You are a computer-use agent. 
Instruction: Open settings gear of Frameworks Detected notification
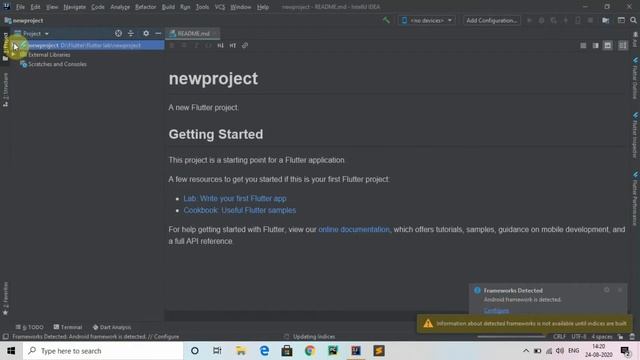[x=607, y=290]
